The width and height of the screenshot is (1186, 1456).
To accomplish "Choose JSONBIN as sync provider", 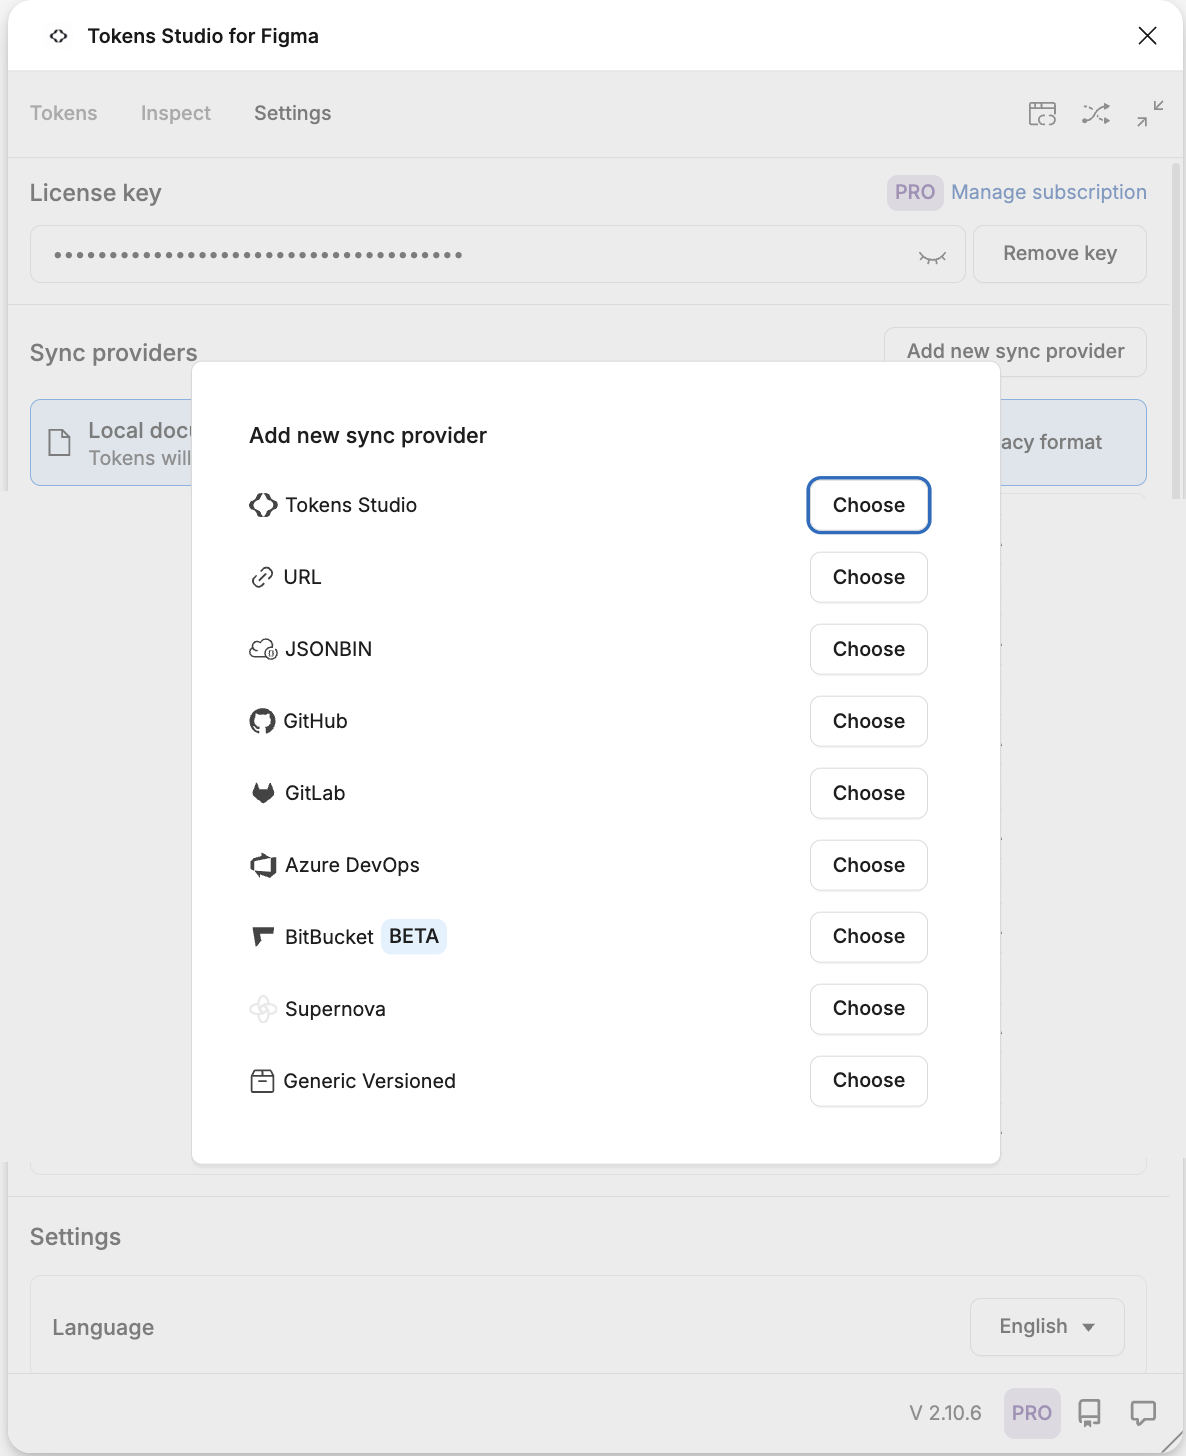I will point(869,649).
